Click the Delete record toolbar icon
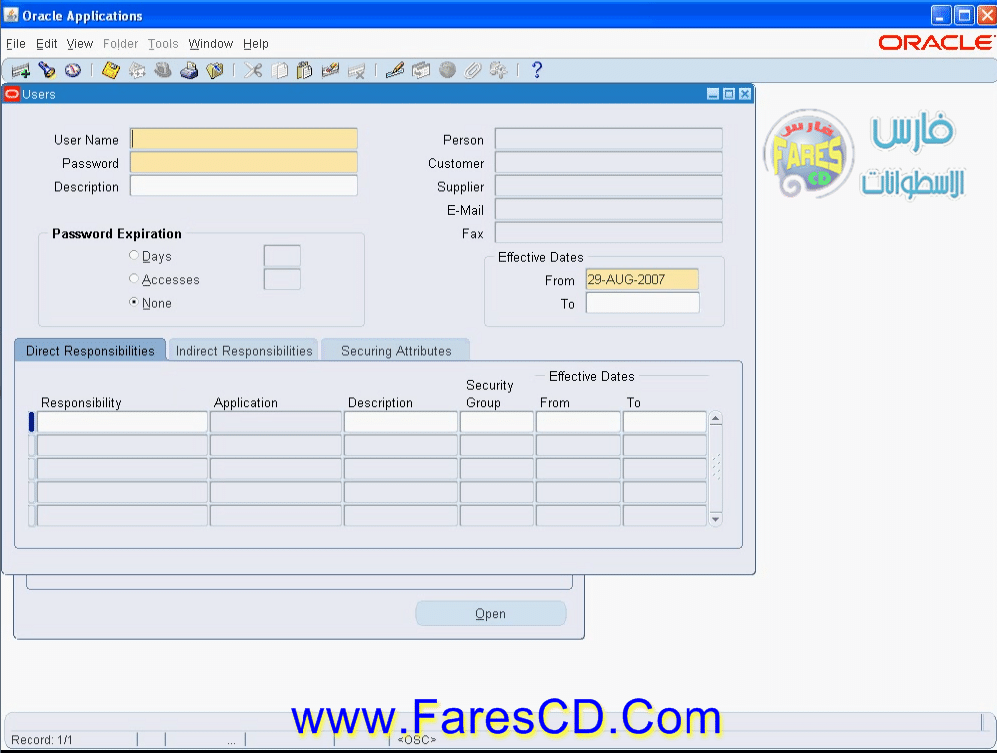This screenshot has width=997, height=753. [x=357, y=70]
